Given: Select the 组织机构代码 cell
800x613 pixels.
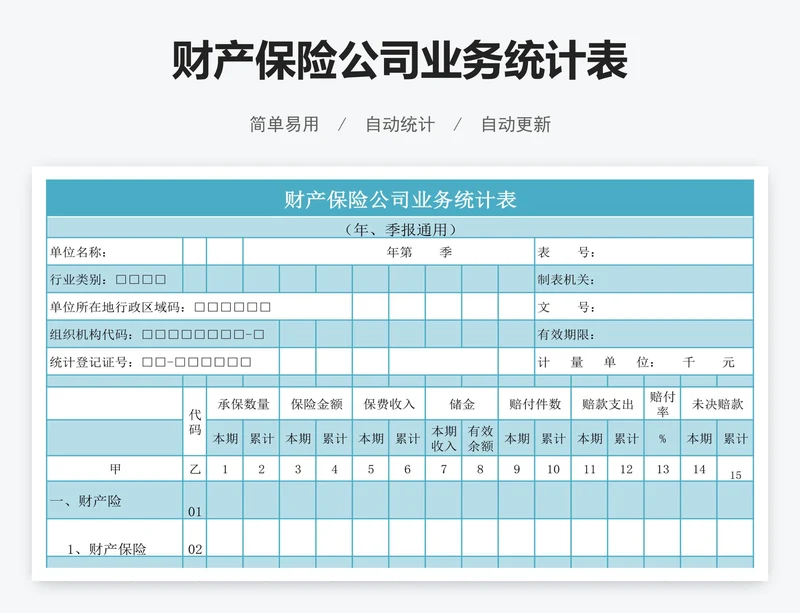Looking at the screenshot, I should coord(163,334).
